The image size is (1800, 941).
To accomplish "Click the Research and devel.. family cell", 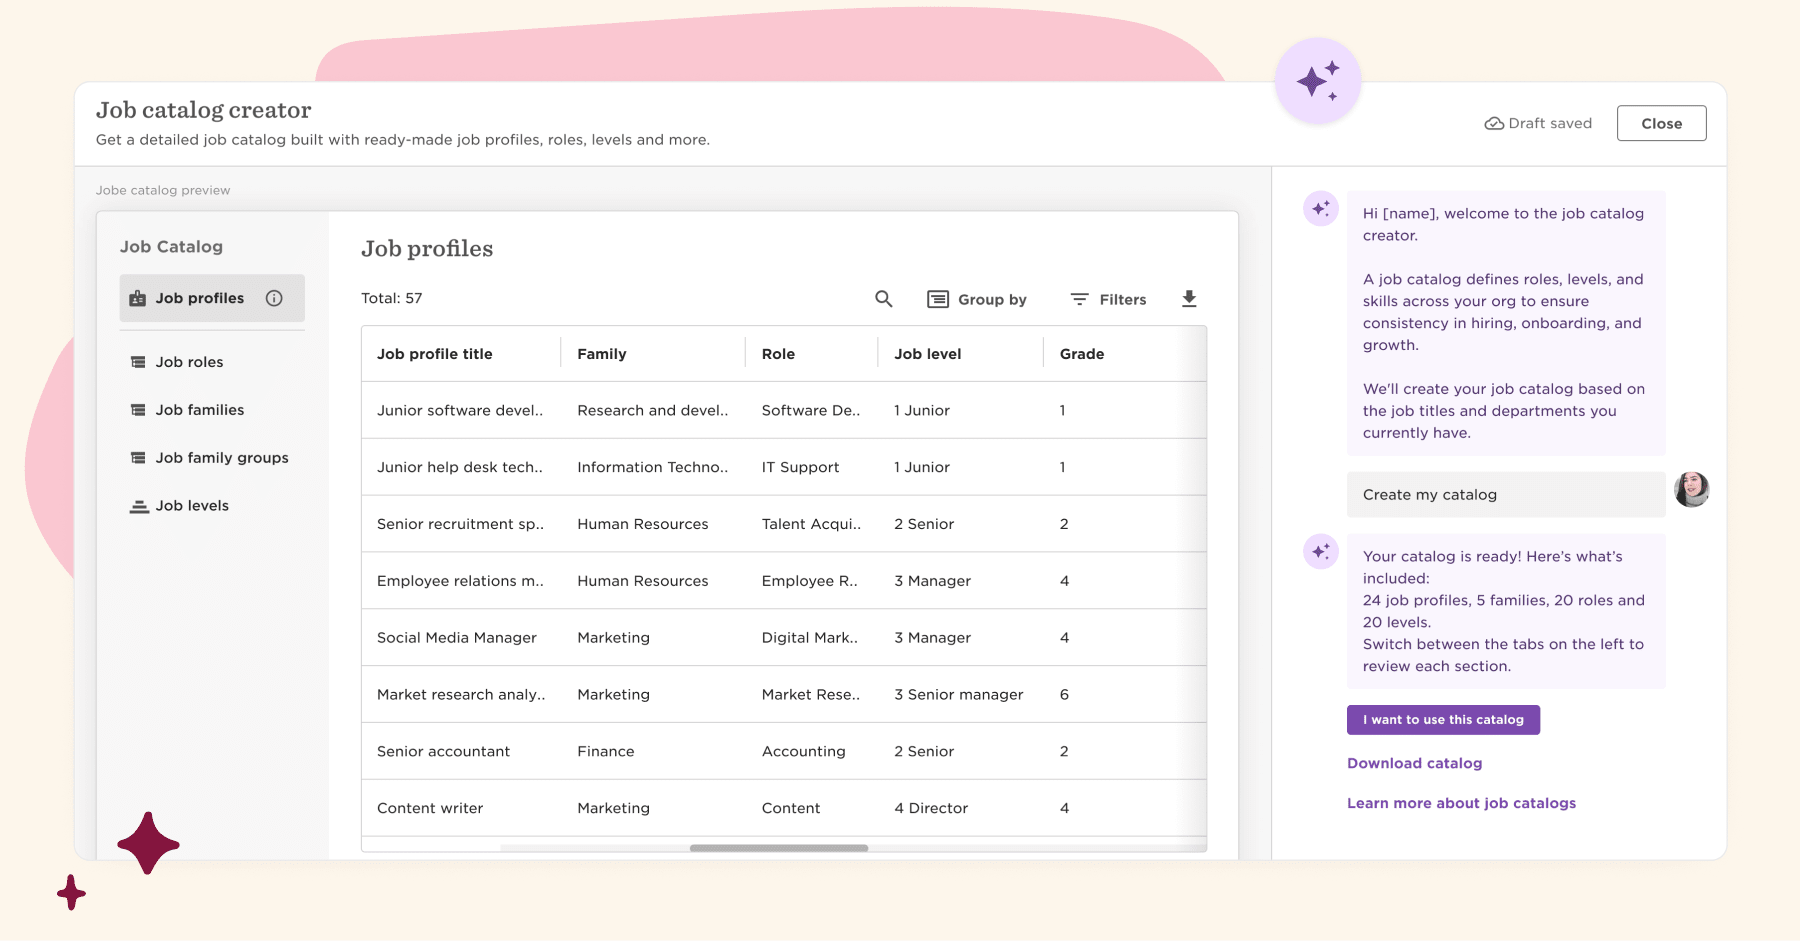I will click(653, 411).
